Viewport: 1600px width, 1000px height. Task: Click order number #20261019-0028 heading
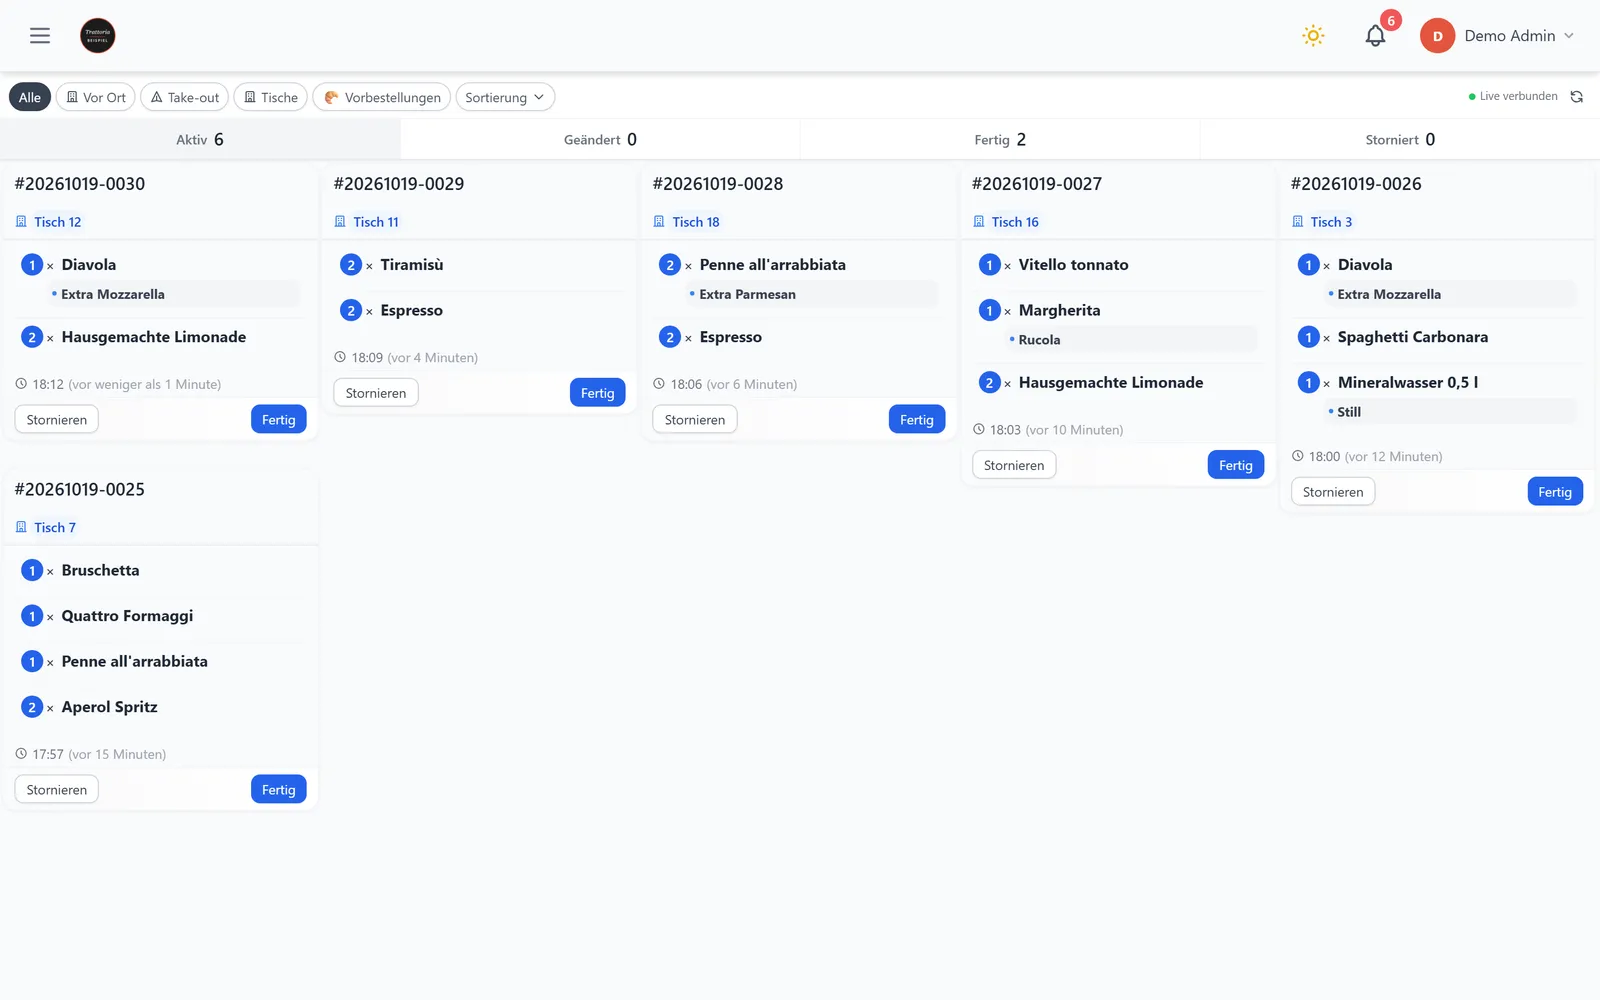coord(718,184)
